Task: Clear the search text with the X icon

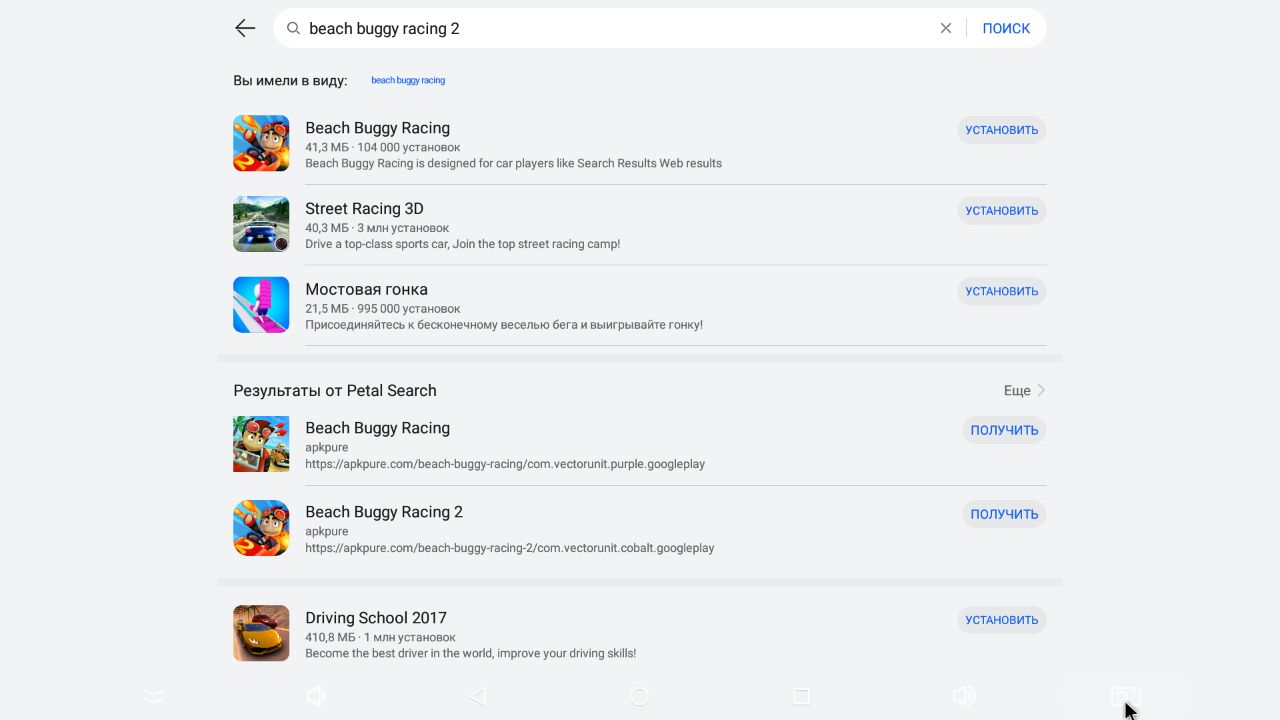Action: coord(946,28)
